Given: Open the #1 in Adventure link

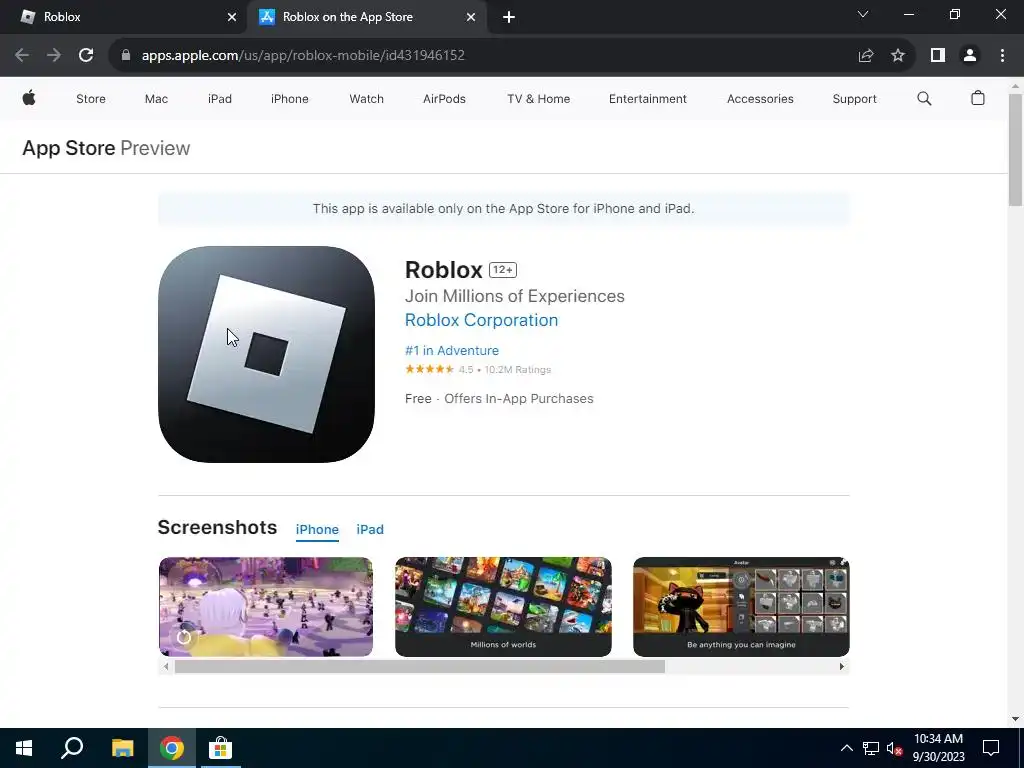Looking at the screenshot, I should [451, 350].
